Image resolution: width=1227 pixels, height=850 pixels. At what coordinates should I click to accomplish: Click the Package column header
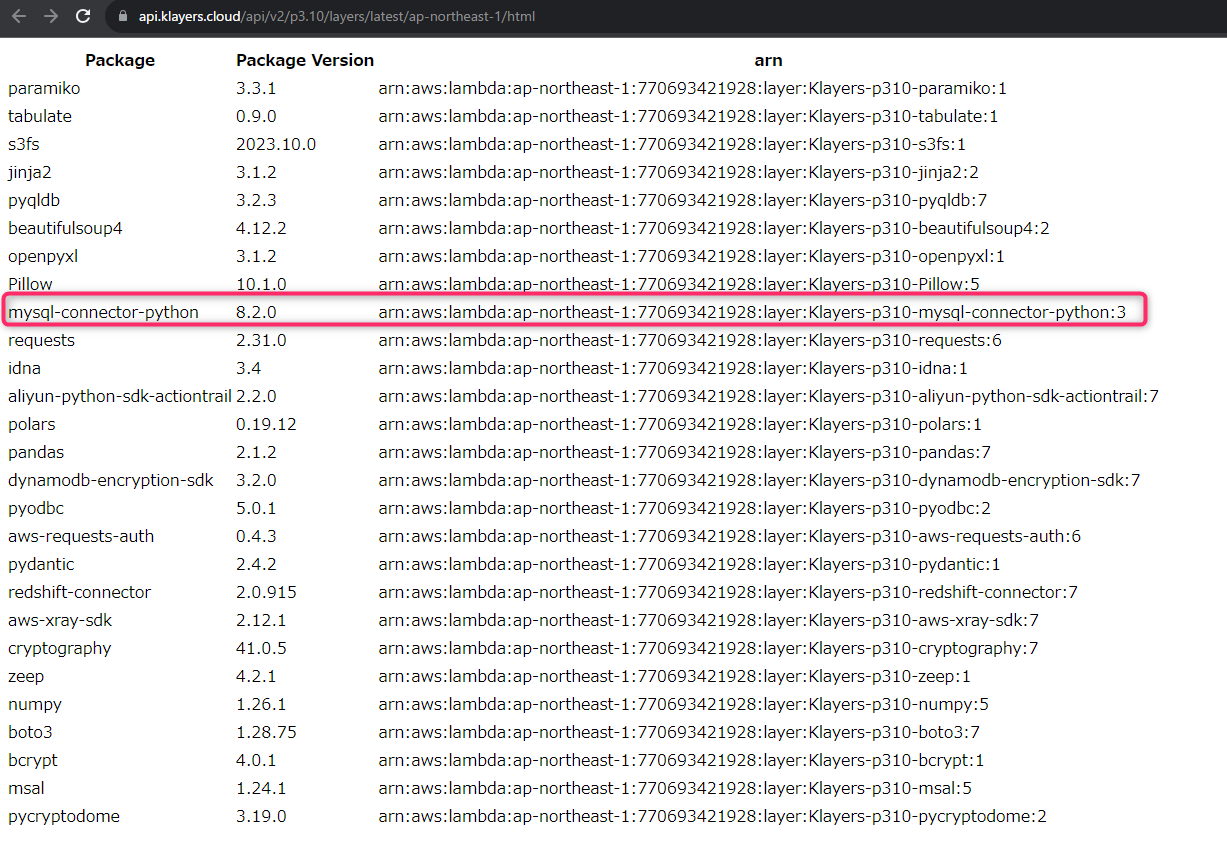[120, 60]
